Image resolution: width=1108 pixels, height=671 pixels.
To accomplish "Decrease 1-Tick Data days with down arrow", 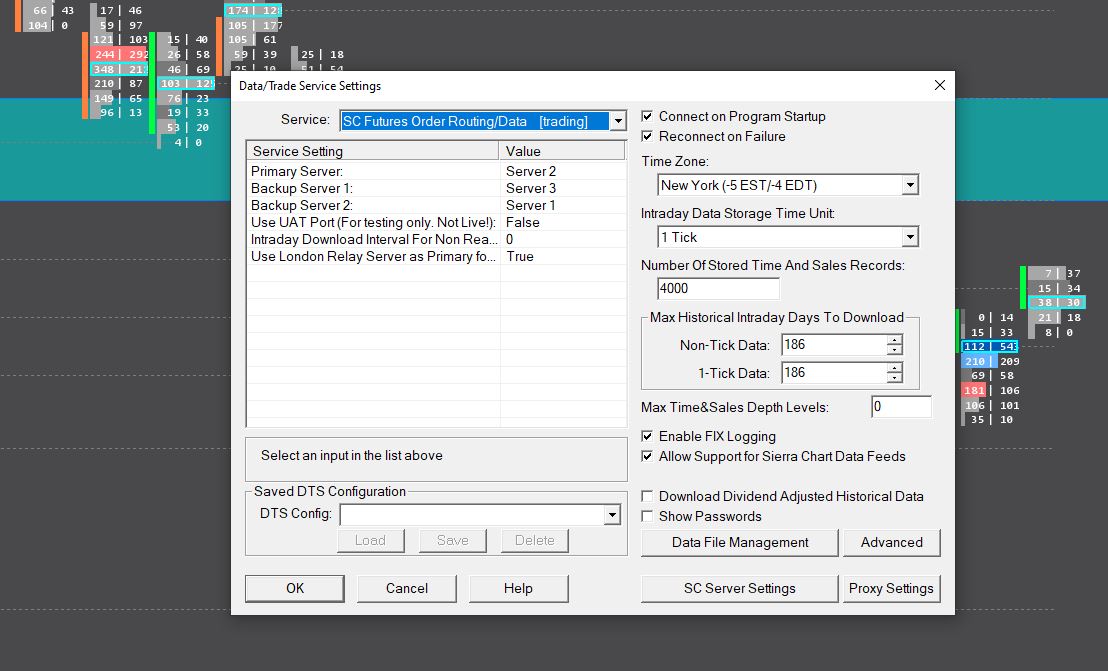I will 894,377.
